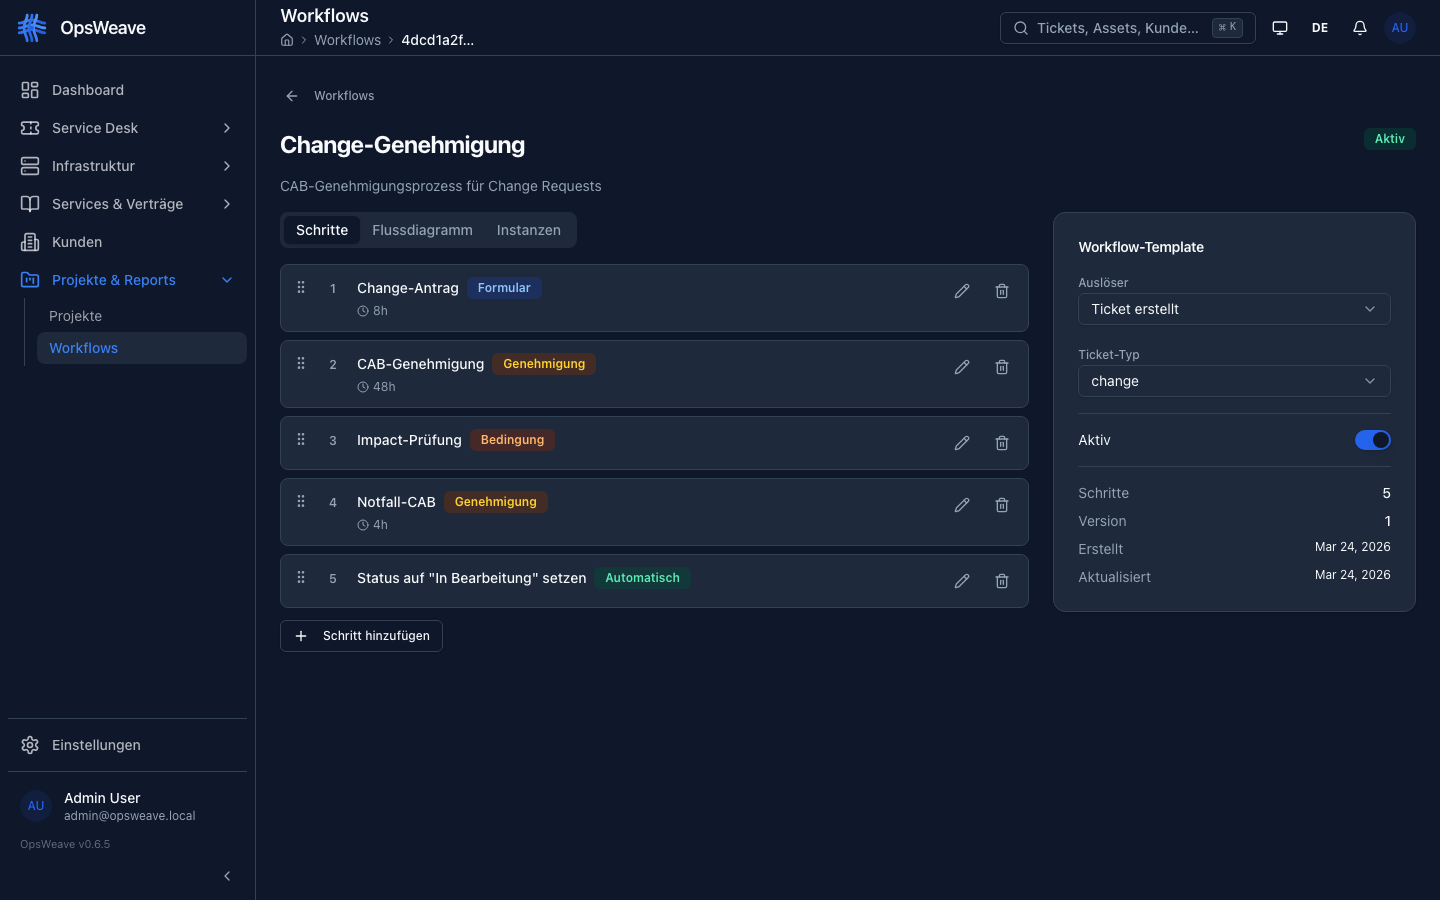Open the Ticket-Typ dropdown showing change
Screen dimensions: 1440x900
point(1233,381)
